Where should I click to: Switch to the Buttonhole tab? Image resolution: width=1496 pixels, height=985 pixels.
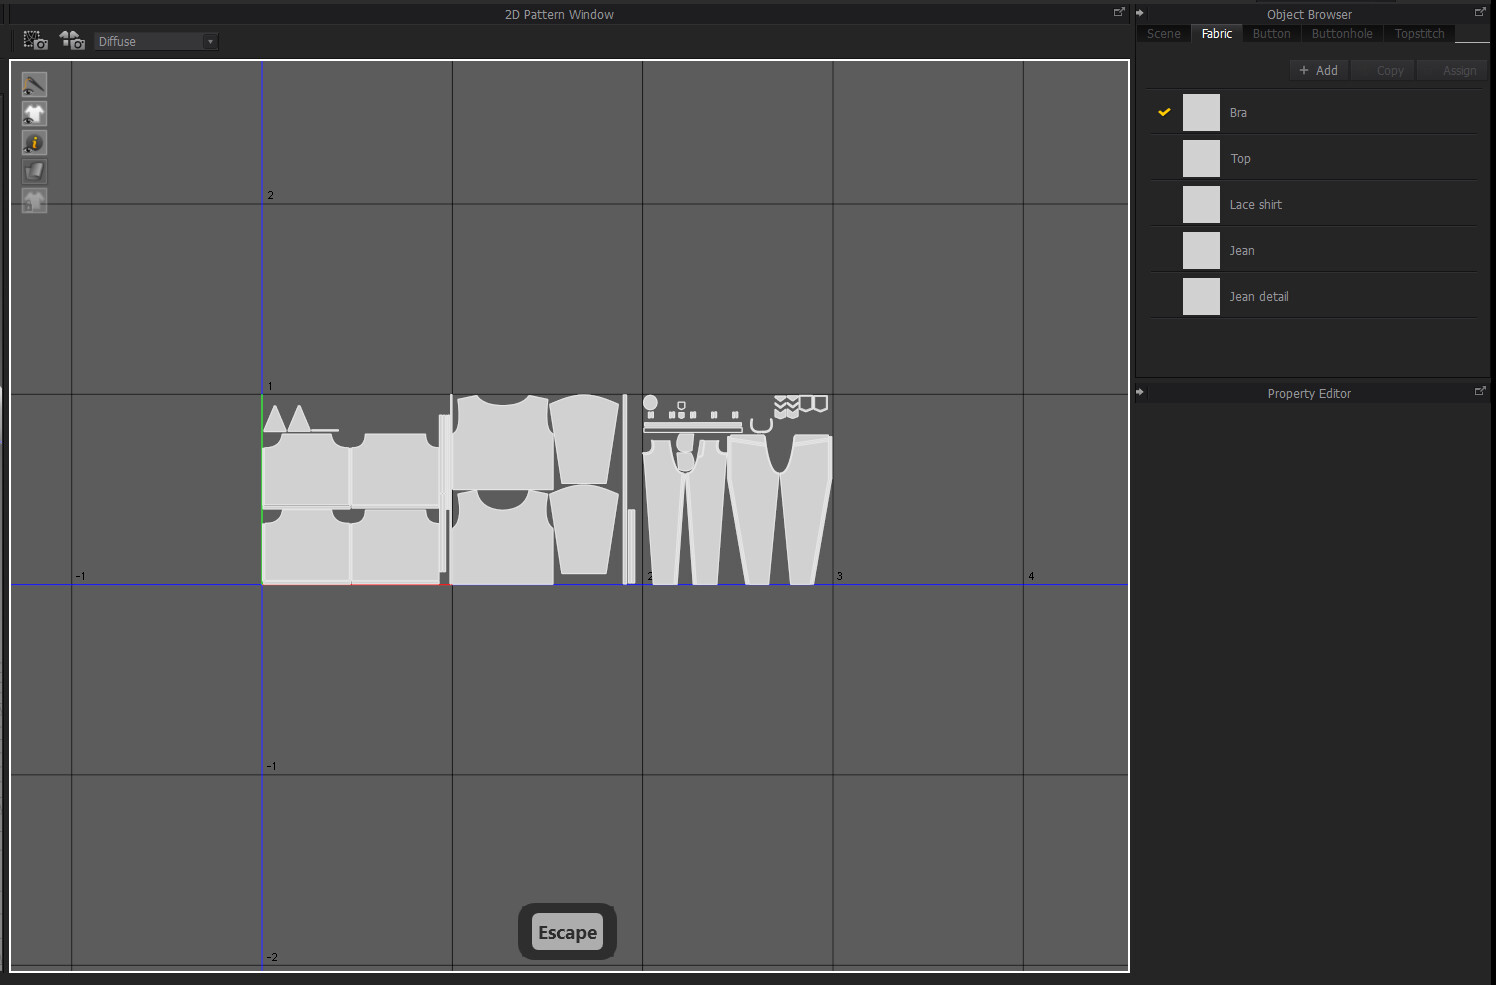(1341, 33)
